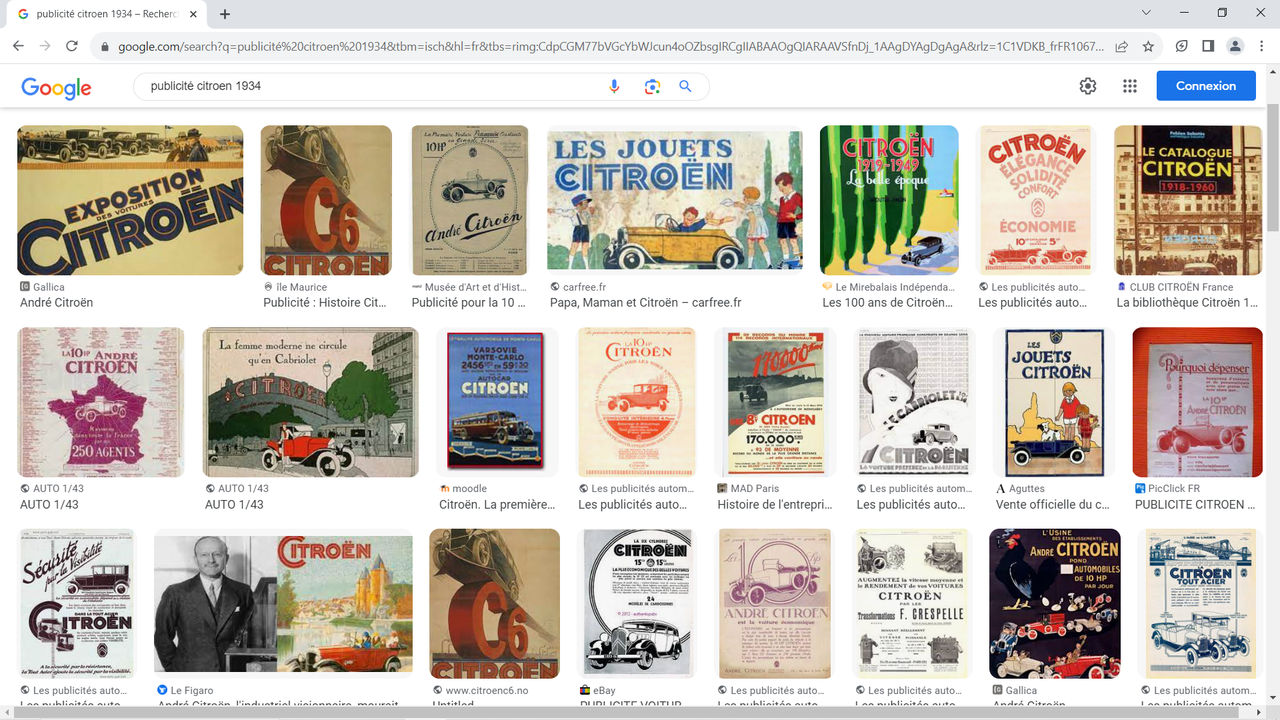
Task: Open the 'PUBLICITE CITROEN' PicClick result title
Action: point(1196,505)
